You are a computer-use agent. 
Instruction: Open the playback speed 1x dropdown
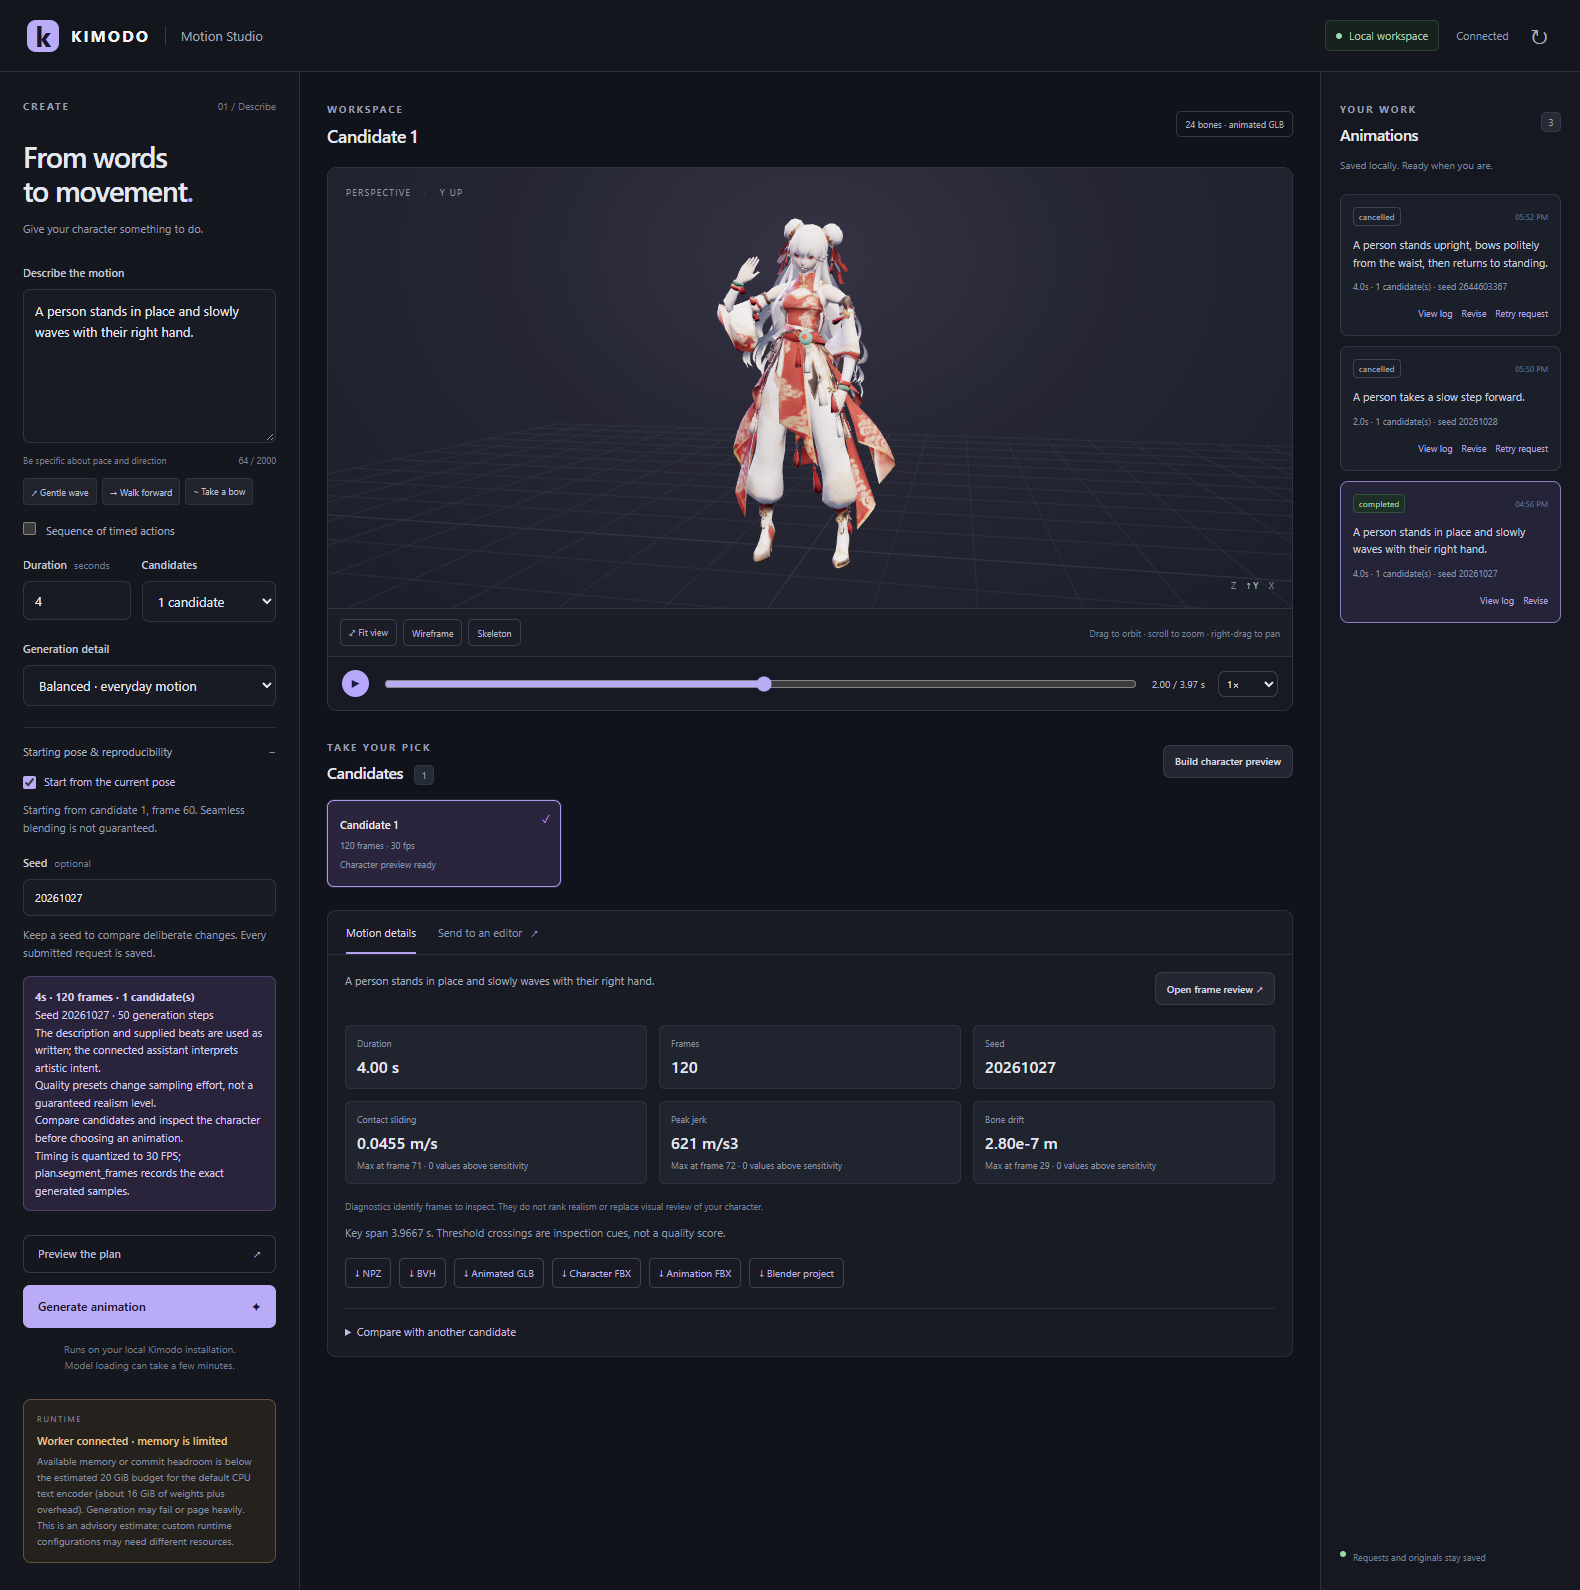coord(1248,684)
